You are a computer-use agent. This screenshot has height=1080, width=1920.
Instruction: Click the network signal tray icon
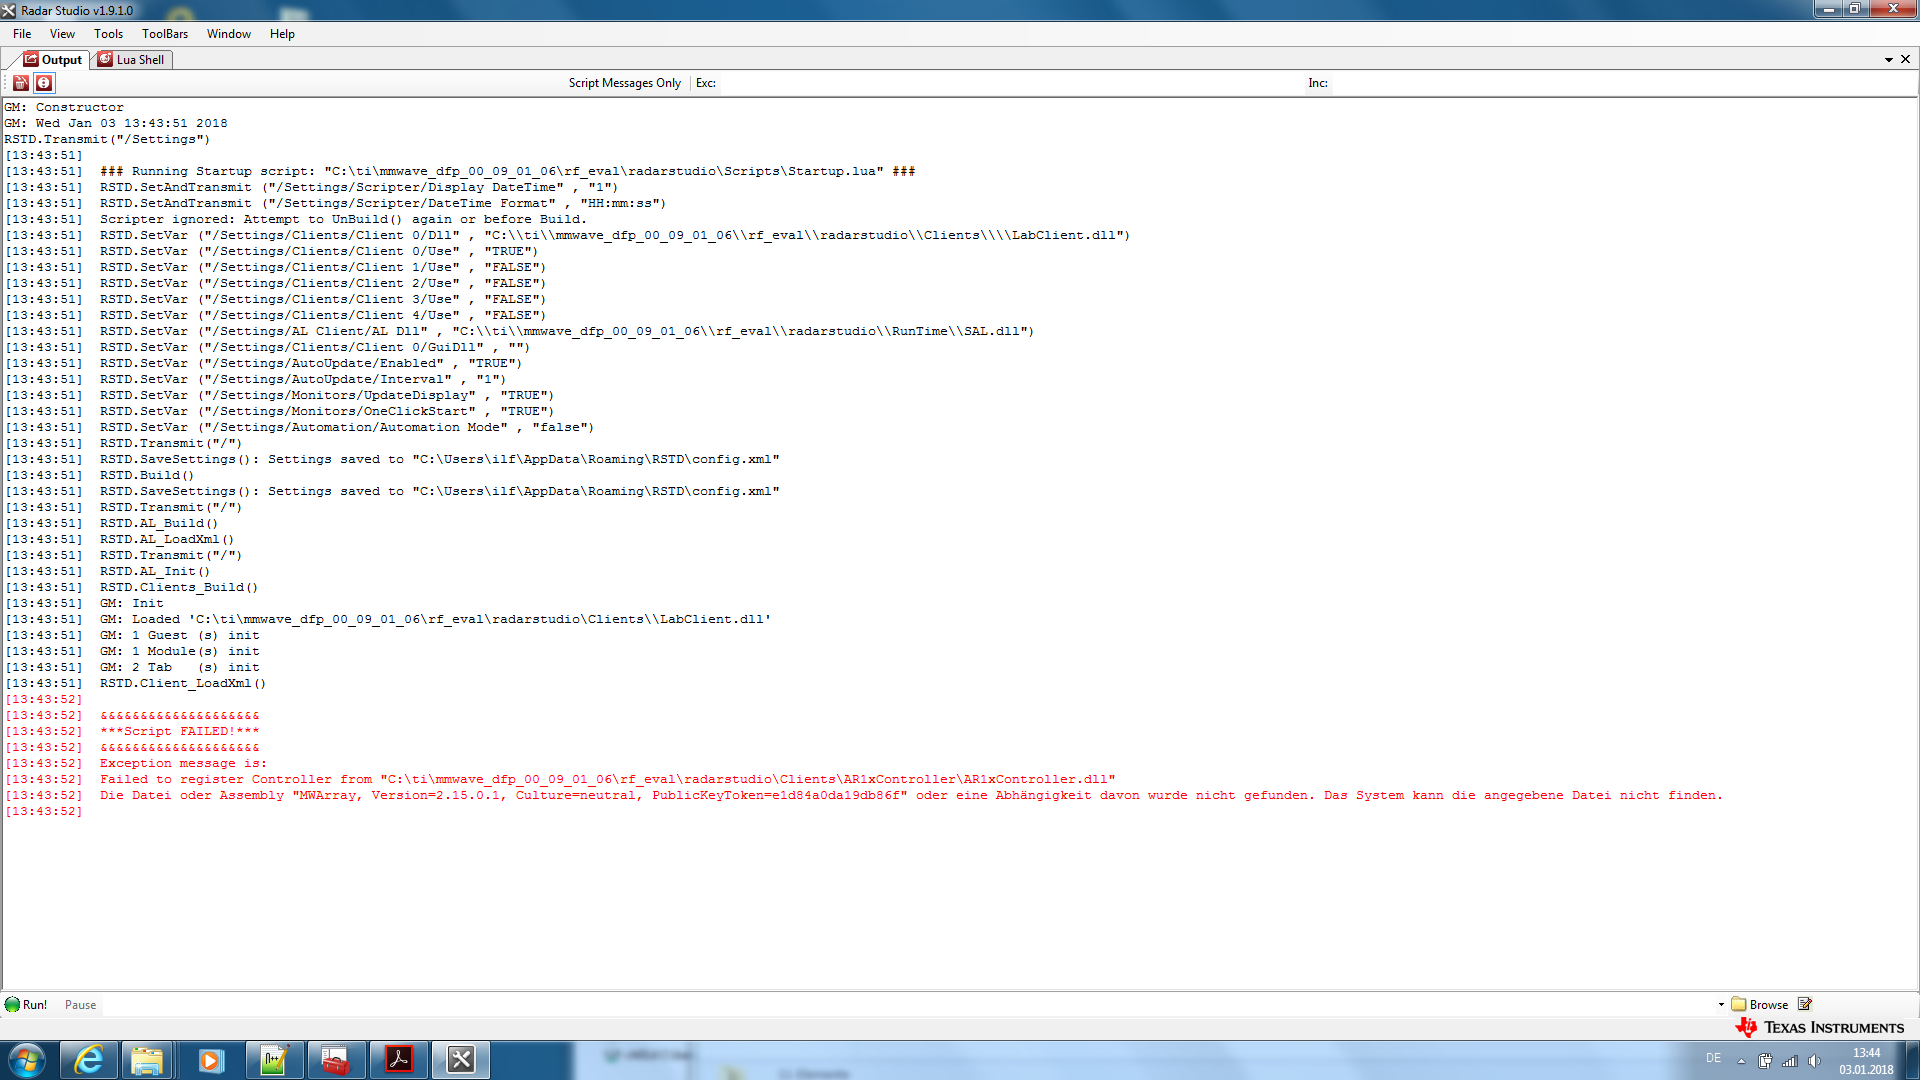pos(1790,1061)
